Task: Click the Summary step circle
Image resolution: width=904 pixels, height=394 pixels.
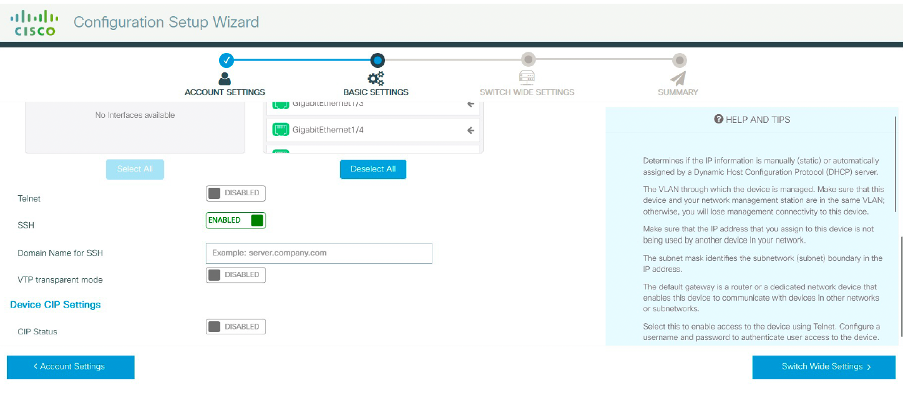Action: (x=679, y=59)
